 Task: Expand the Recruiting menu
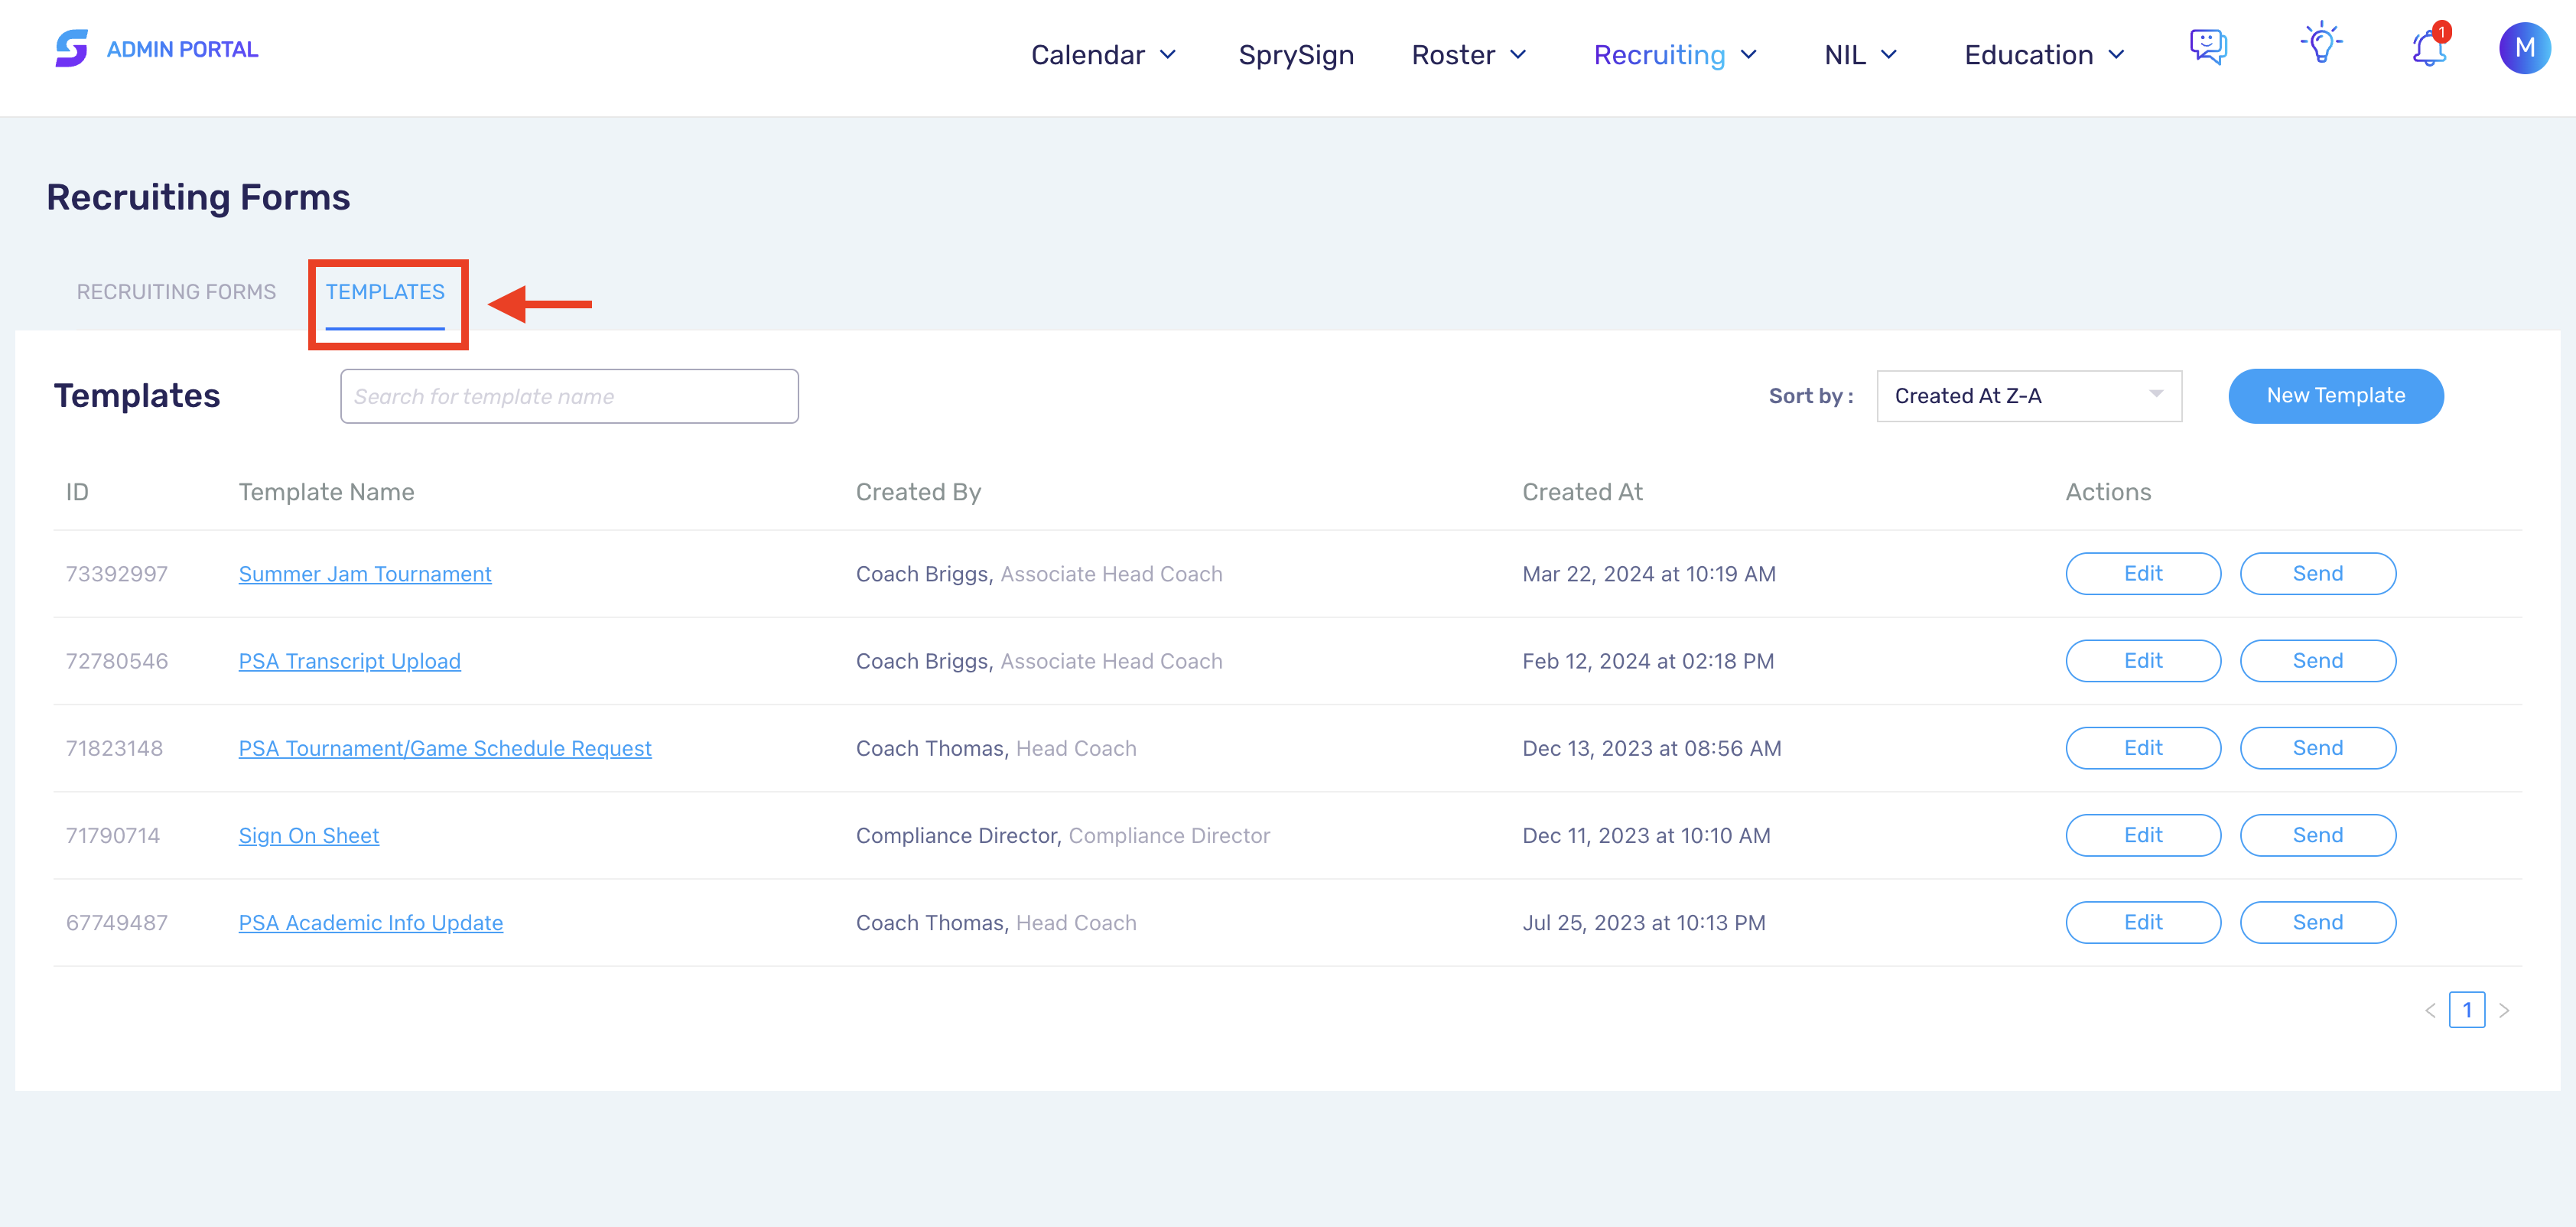pyautogui.click(x=1675, y=54)
